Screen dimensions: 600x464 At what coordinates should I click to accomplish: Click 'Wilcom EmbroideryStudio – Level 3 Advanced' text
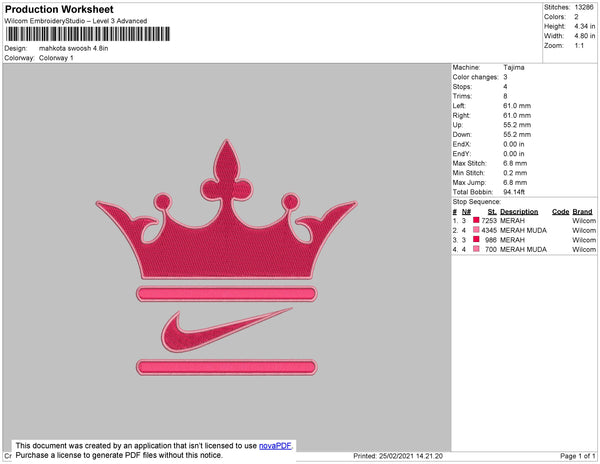pos(76,21)
